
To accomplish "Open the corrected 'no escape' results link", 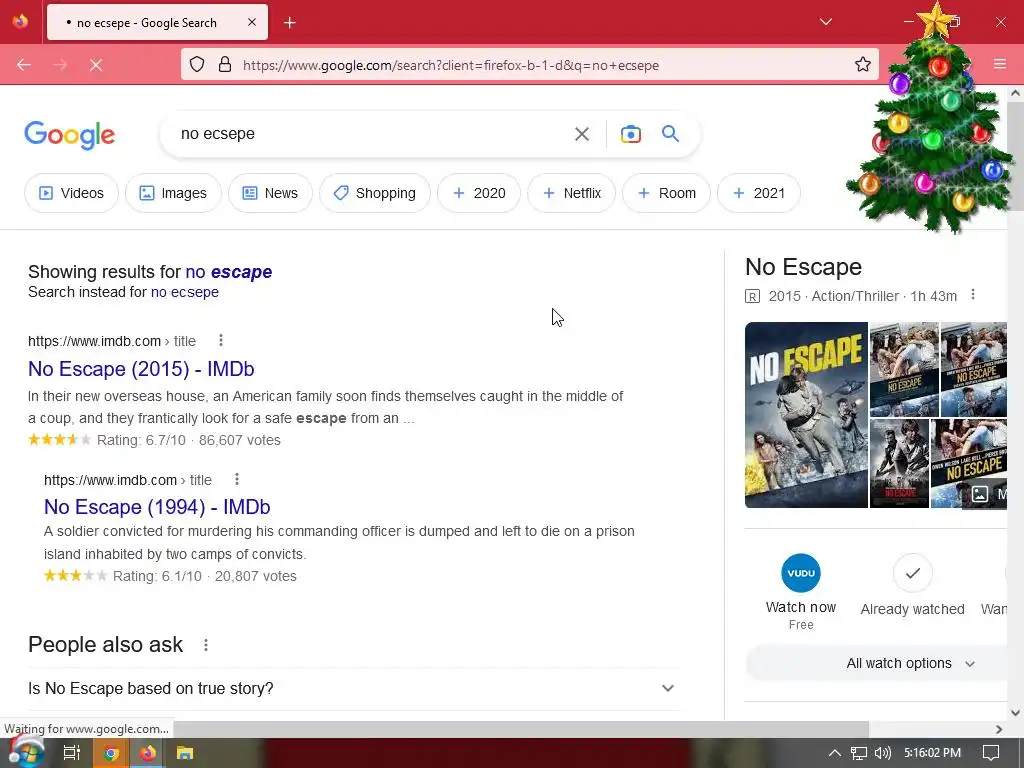I will [229, 272].
